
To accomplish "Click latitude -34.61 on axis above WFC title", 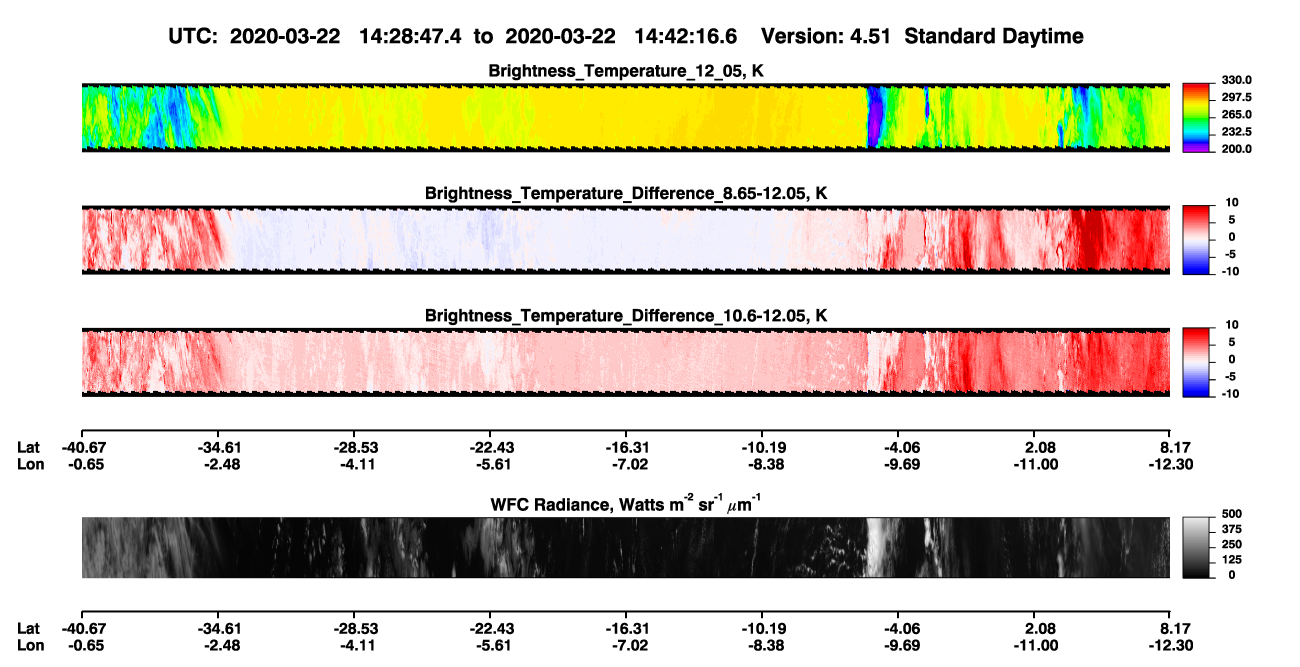I will 219,448.
